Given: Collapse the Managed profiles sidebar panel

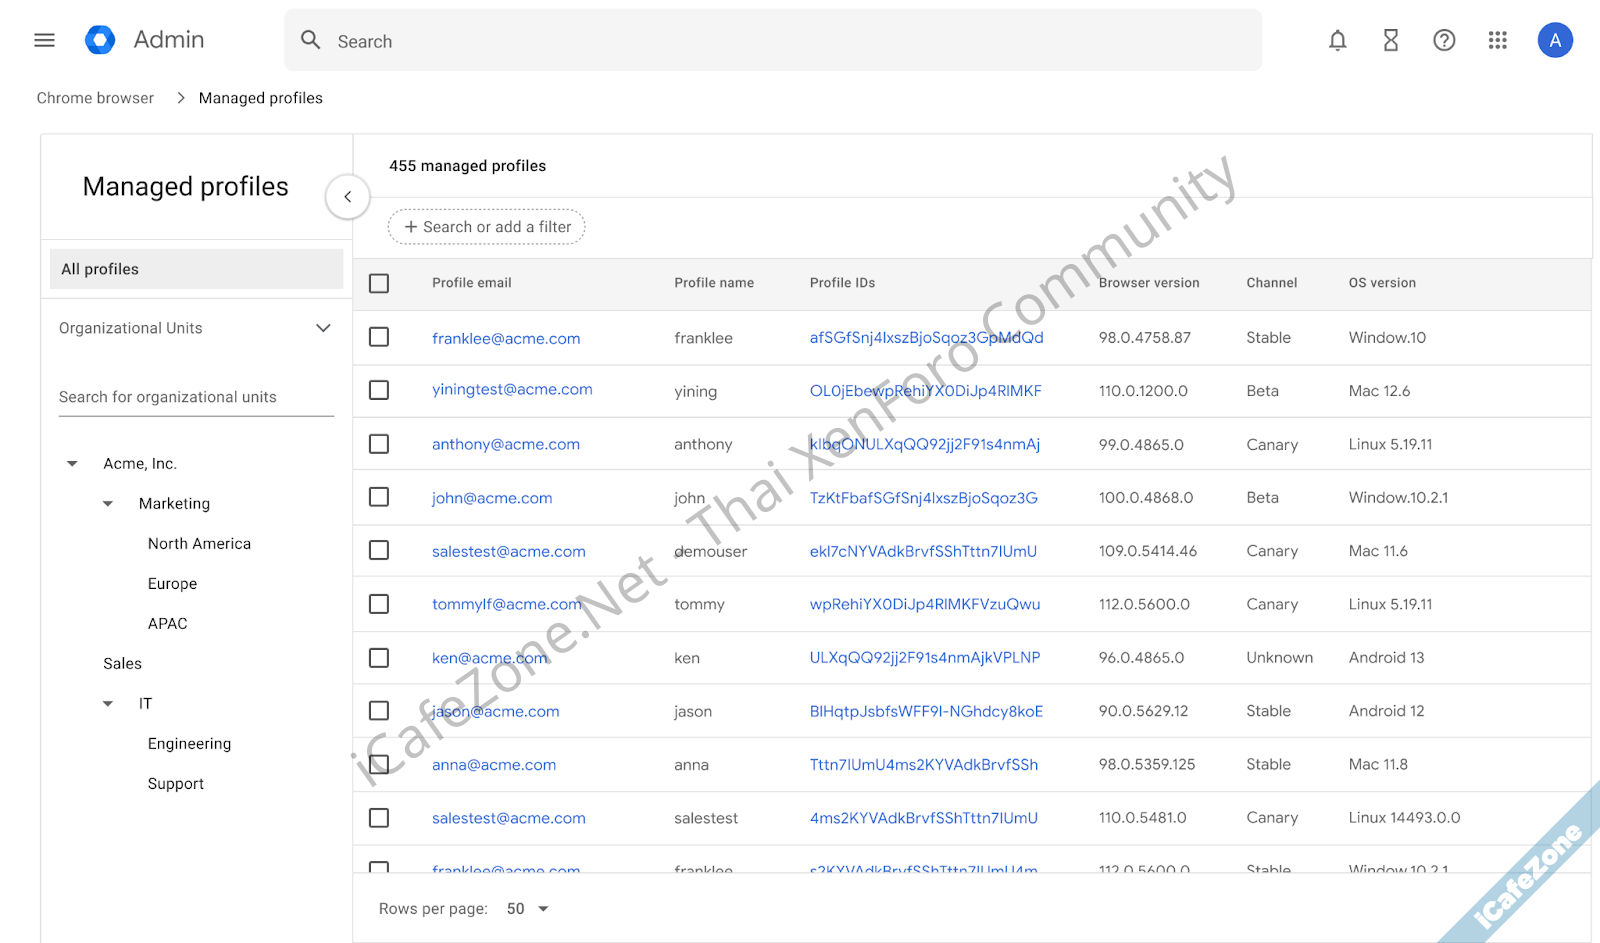Looking at the screenshot, I should tap(347, 197).
